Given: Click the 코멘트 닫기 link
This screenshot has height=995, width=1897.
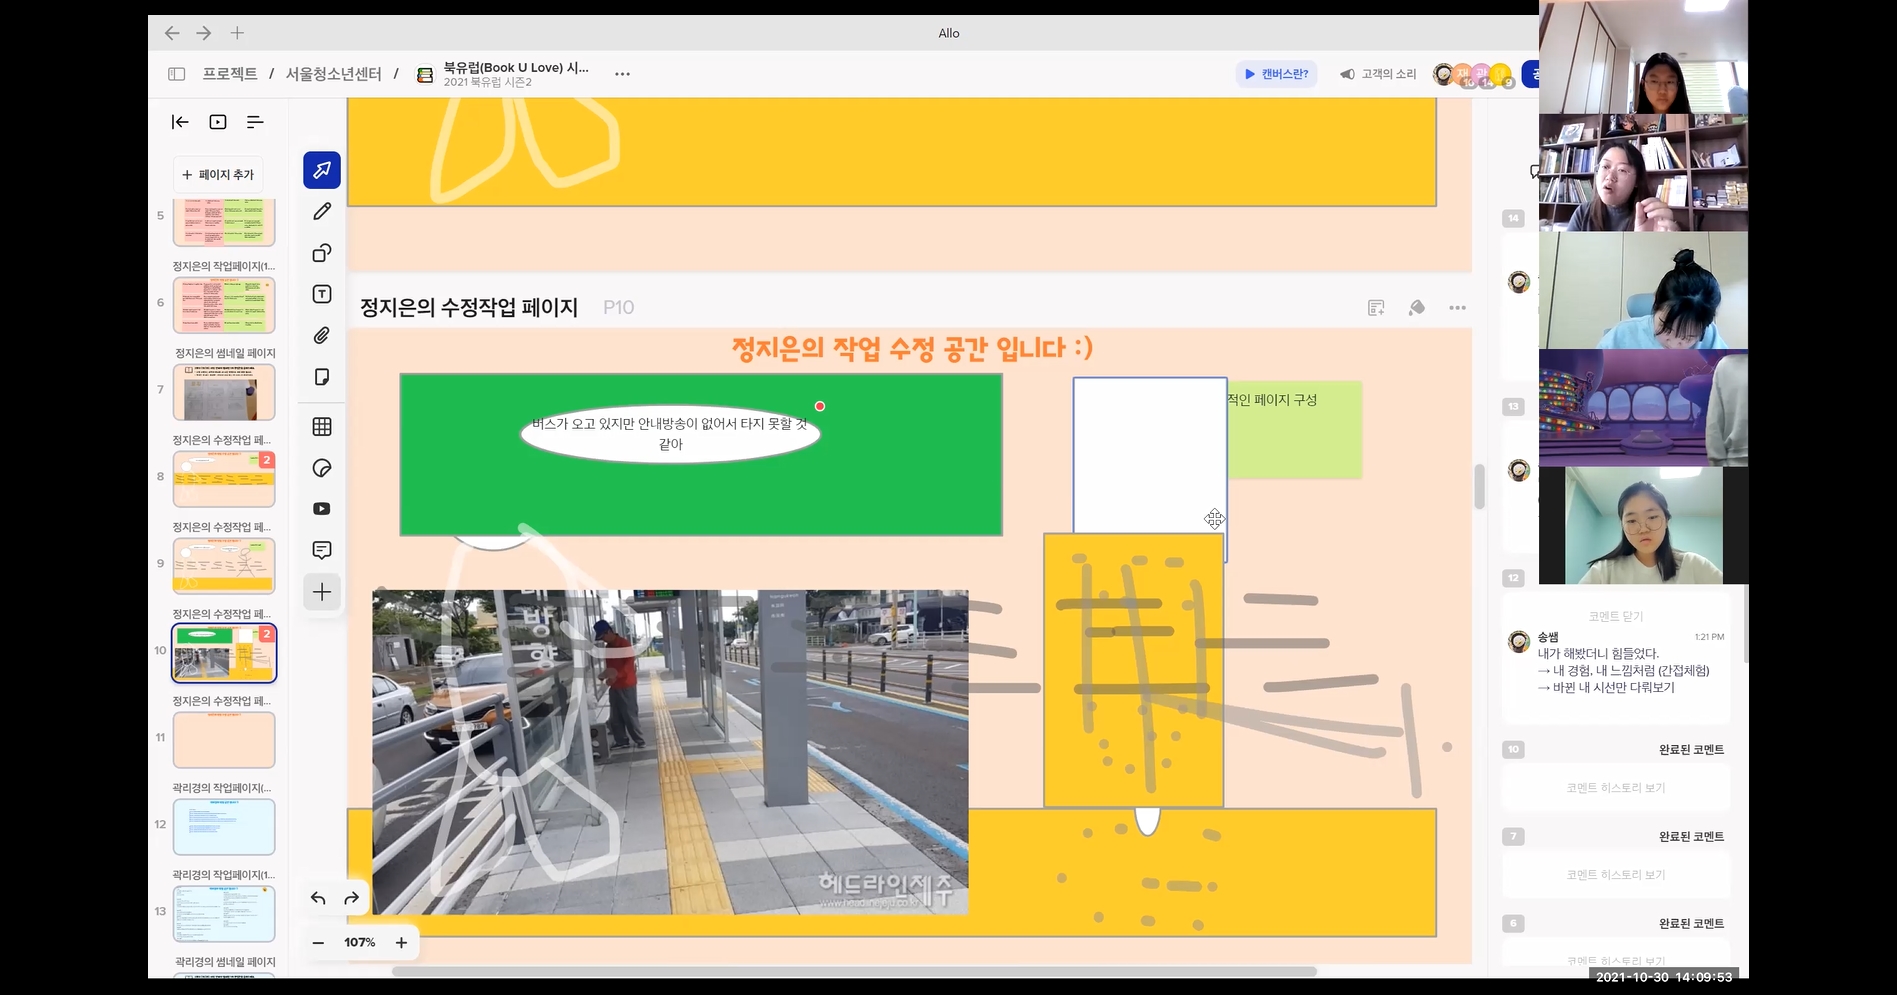Looking at the screenshot, I should (1616, 616).
